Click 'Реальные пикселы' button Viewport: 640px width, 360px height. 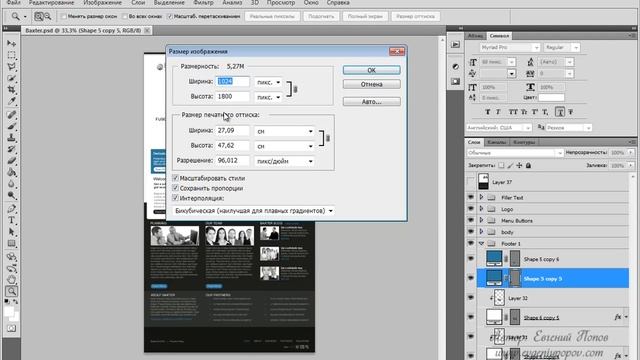click(x=272, y=16)
